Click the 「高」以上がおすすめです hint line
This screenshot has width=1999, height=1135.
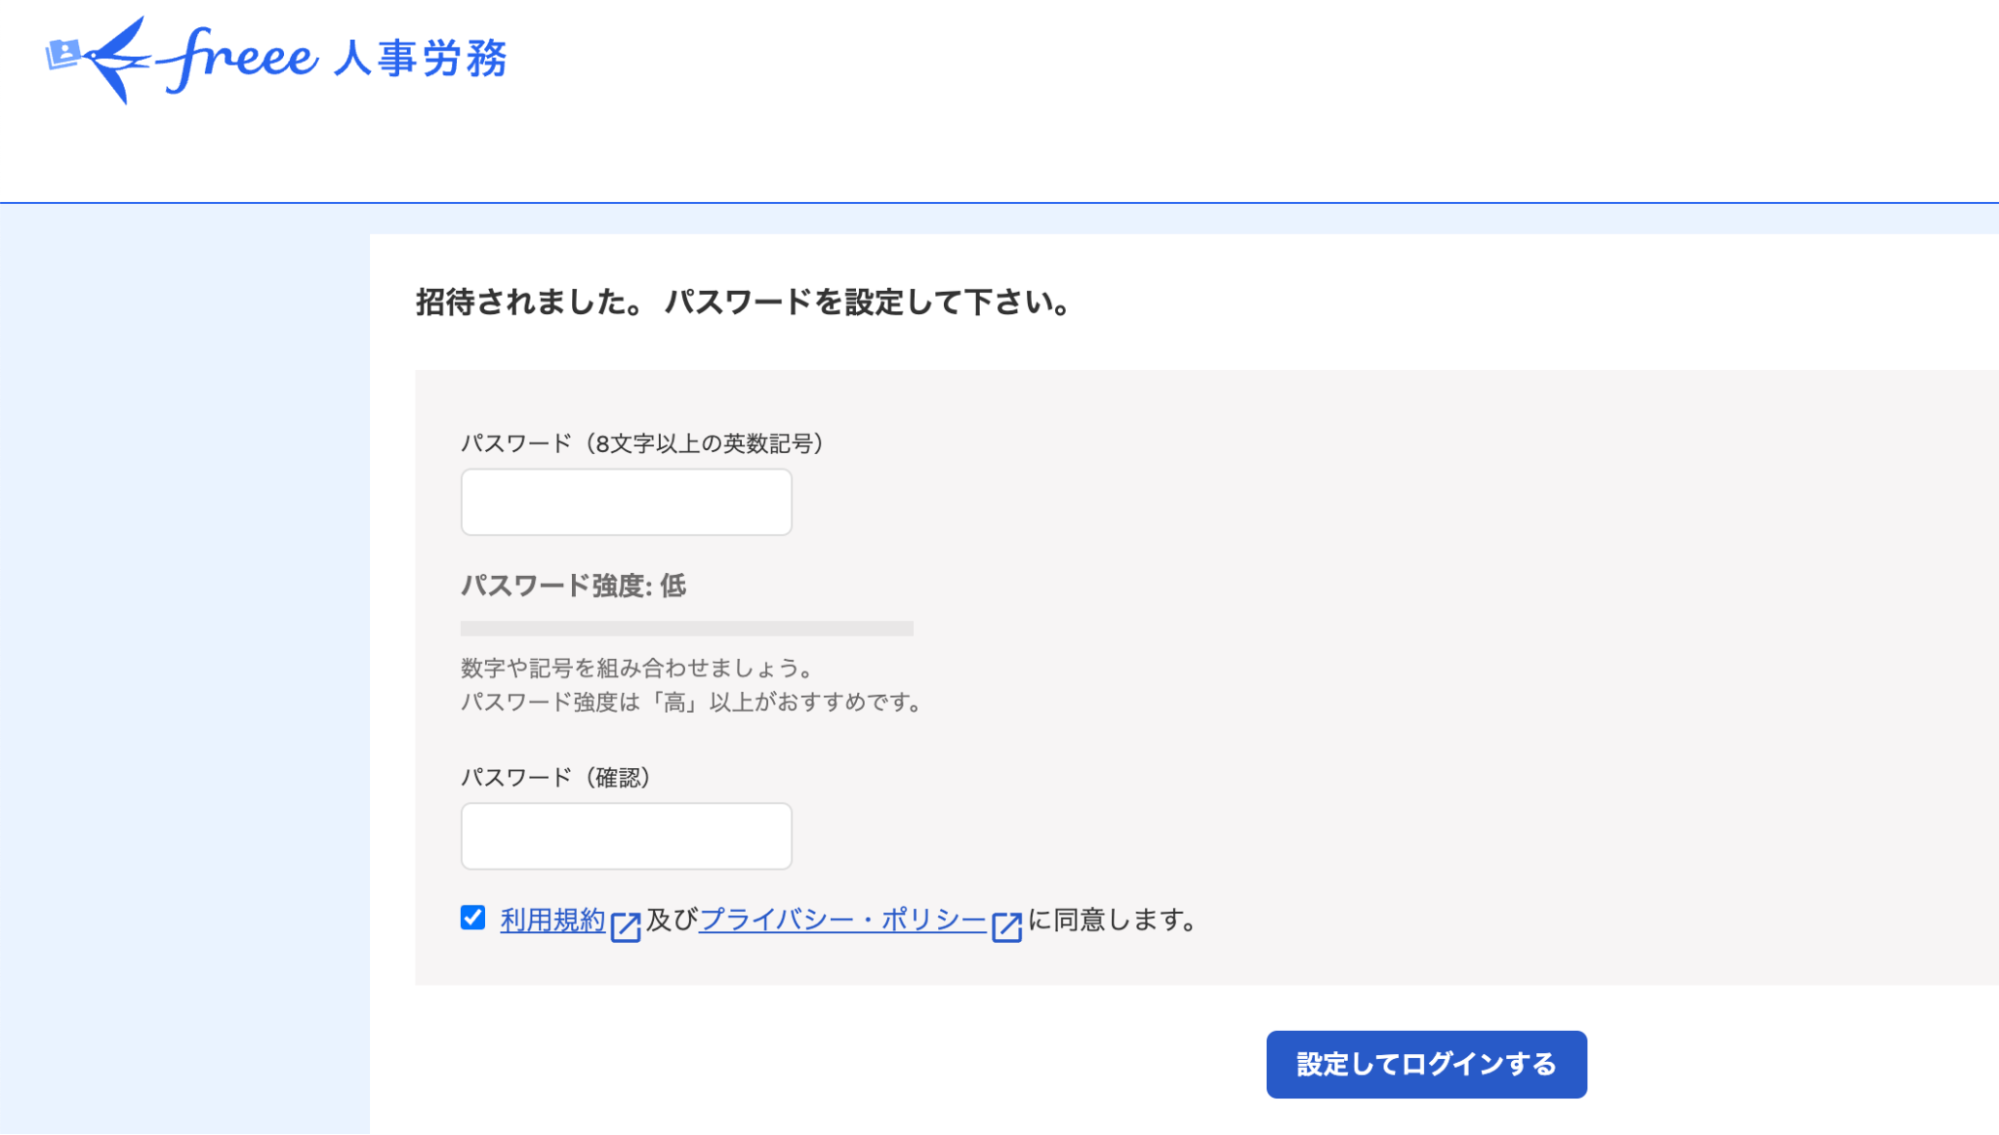[691, 702]
